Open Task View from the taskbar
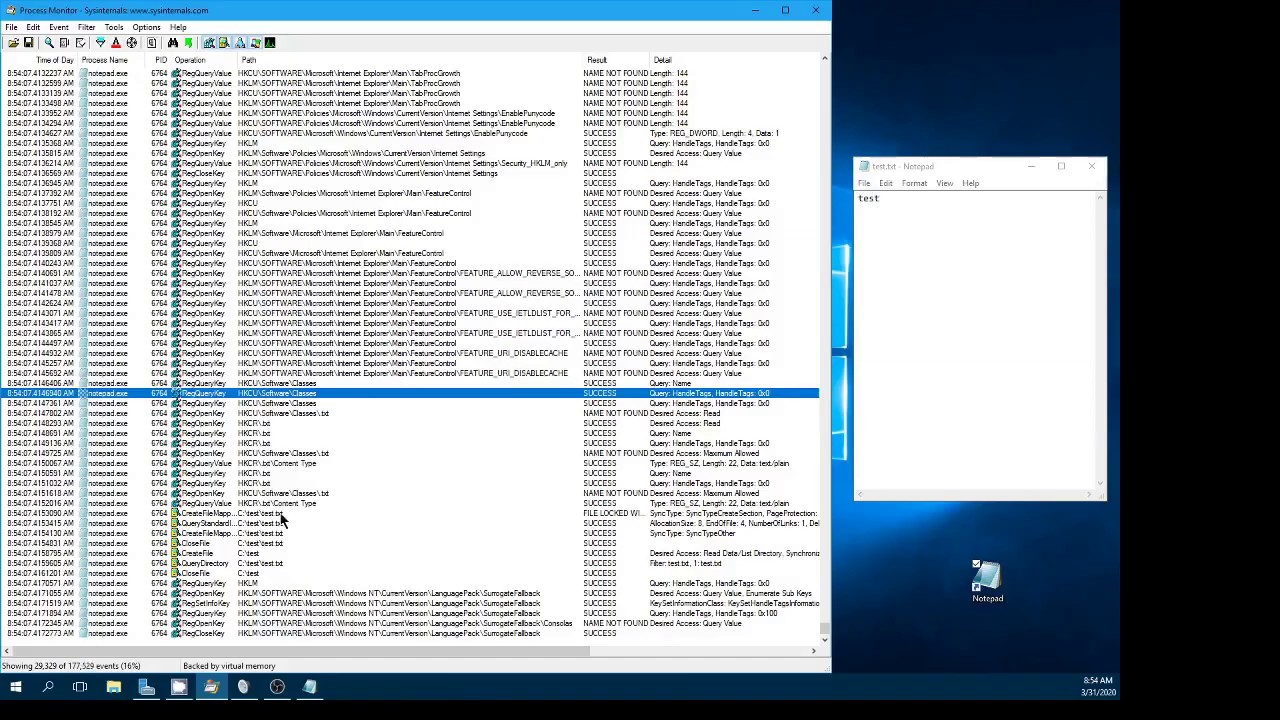 [80, 687]
